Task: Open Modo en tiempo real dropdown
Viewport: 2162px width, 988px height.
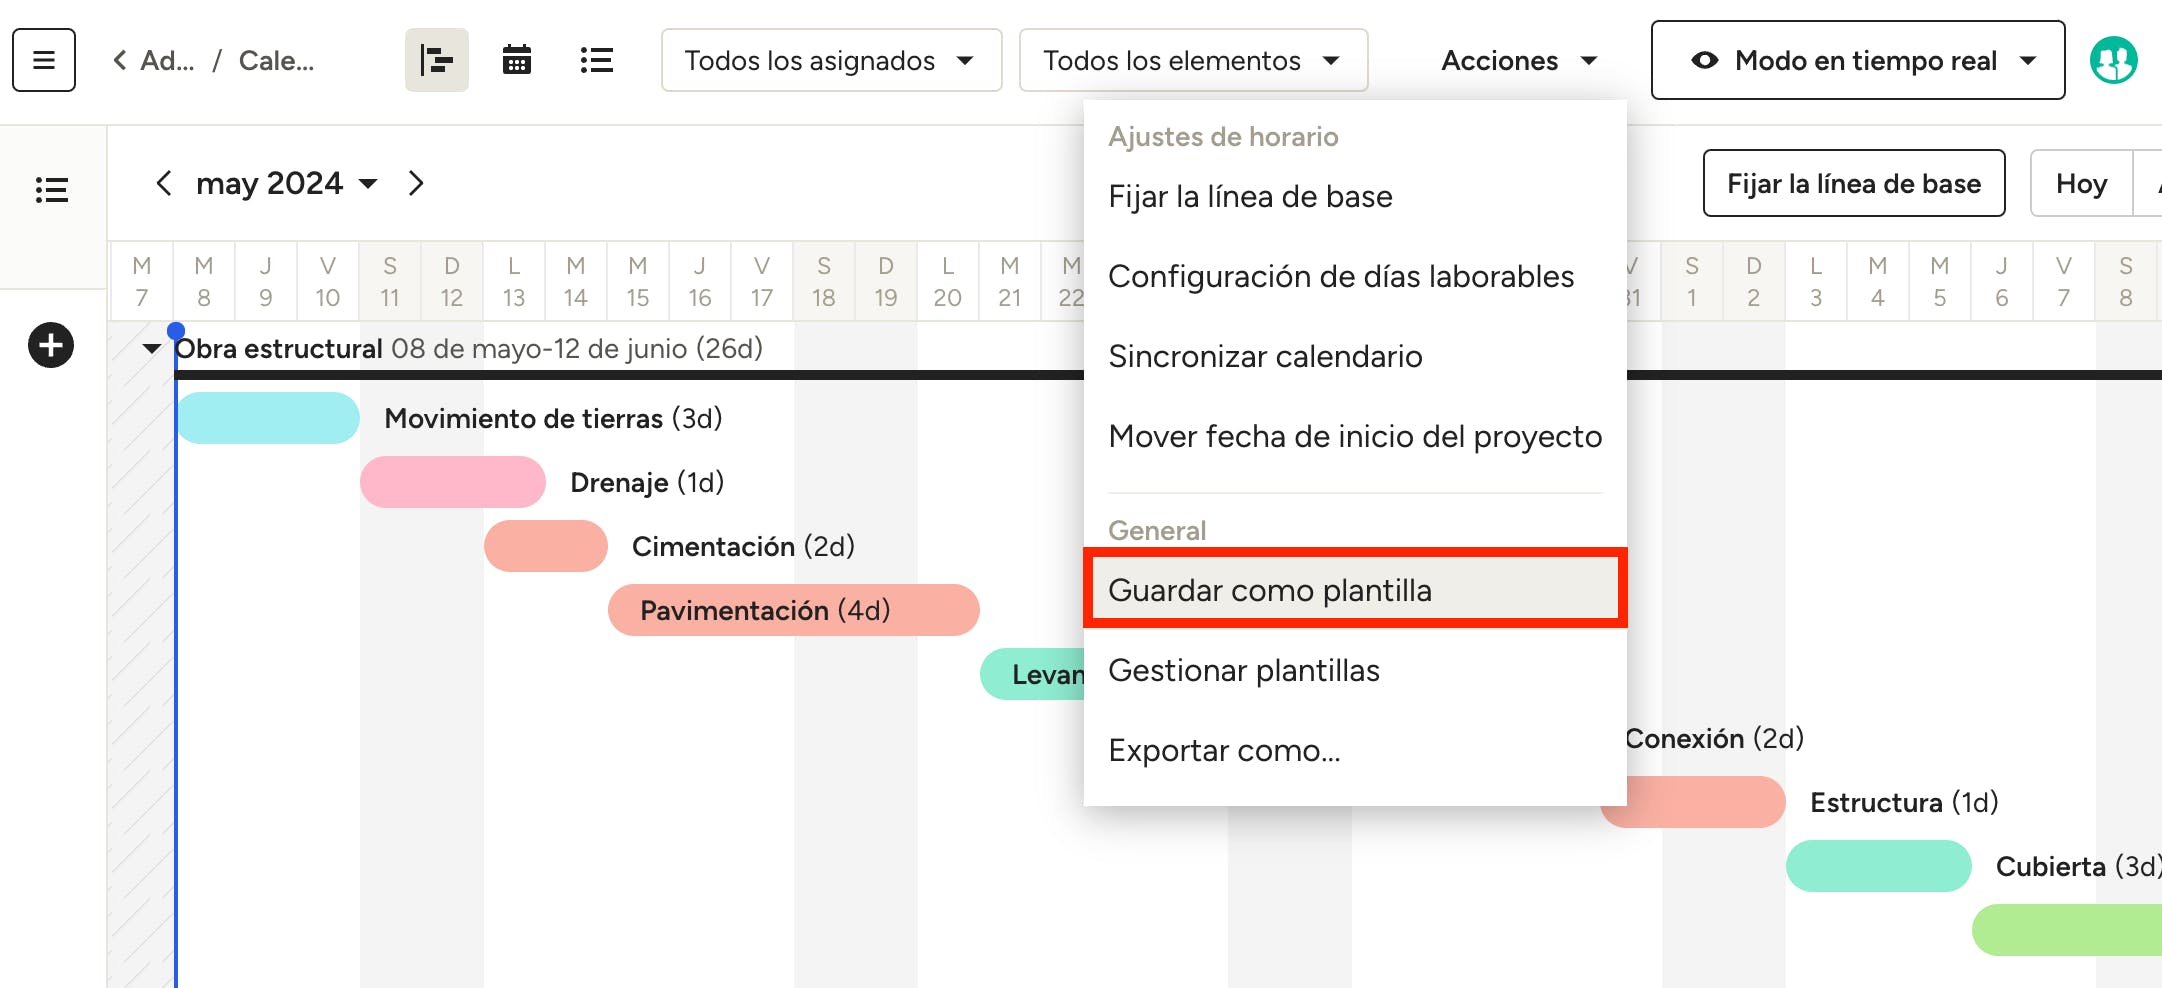Action: [1857, 60]
